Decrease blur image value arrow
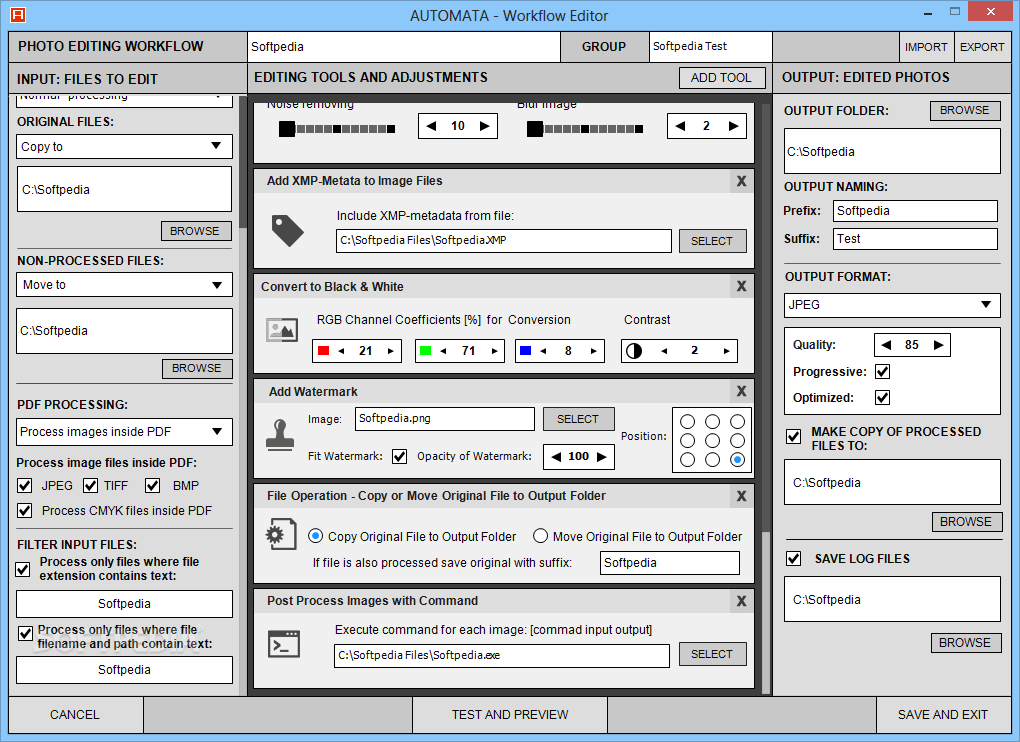This screenshot has height=742, width=1020. coord(680,126)
